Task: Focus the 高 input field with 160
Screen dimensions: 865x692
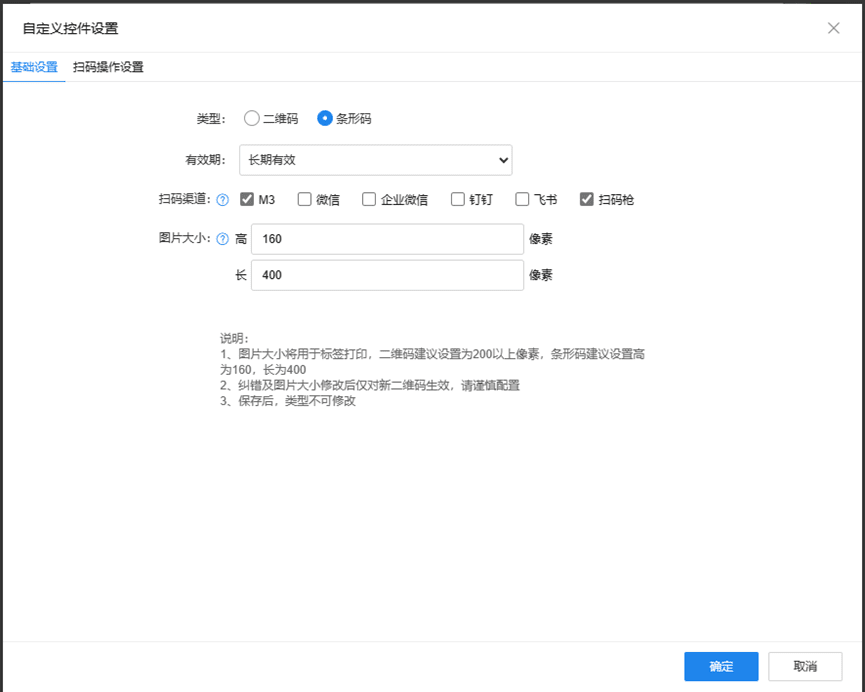Action: pos(387,239)
